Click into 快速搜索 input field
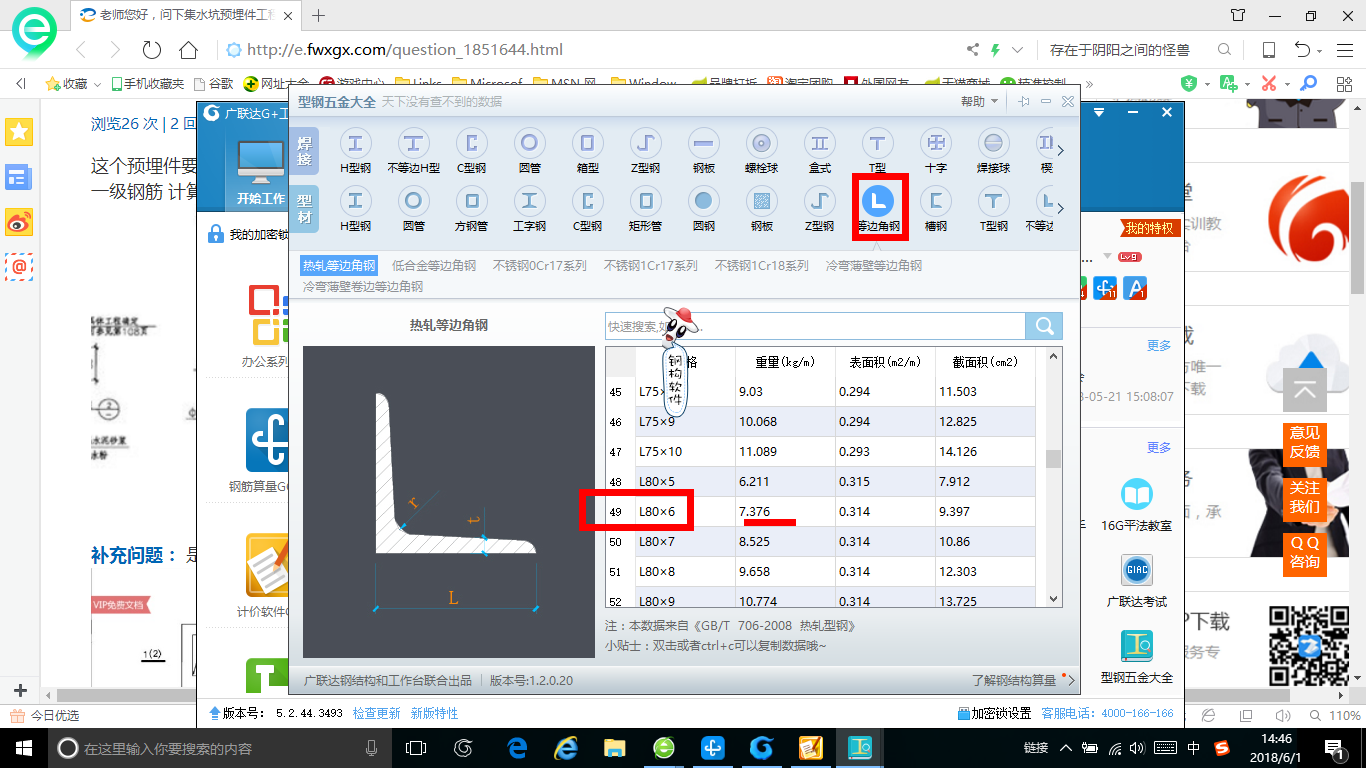The width and height of the screenshot is (1366, 768). tap(815, 326)
